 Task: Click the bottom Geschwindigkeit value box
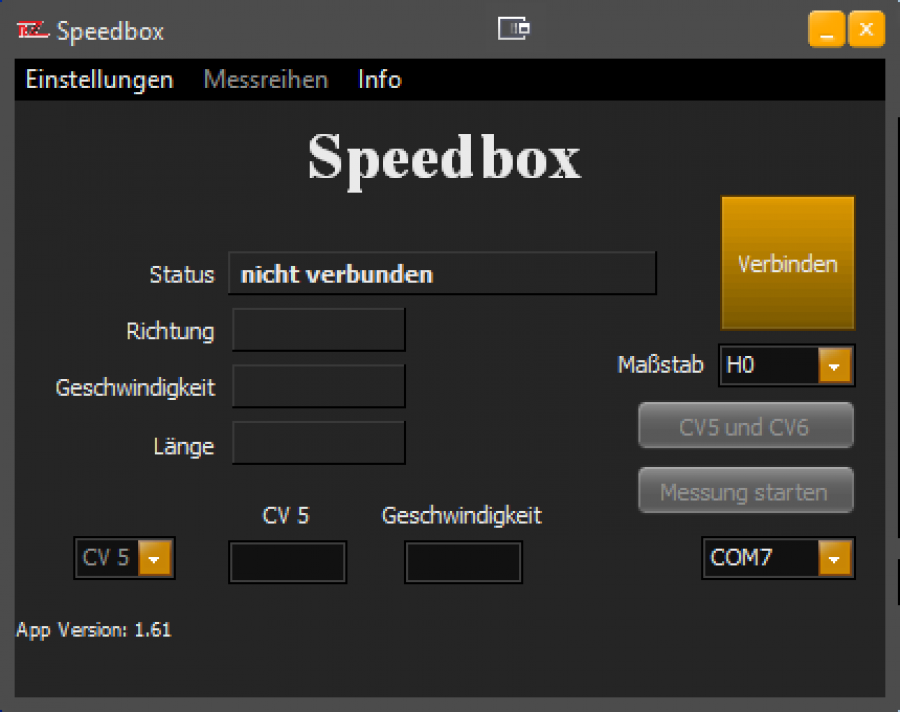pyautogui.click(x=463, y=562)
